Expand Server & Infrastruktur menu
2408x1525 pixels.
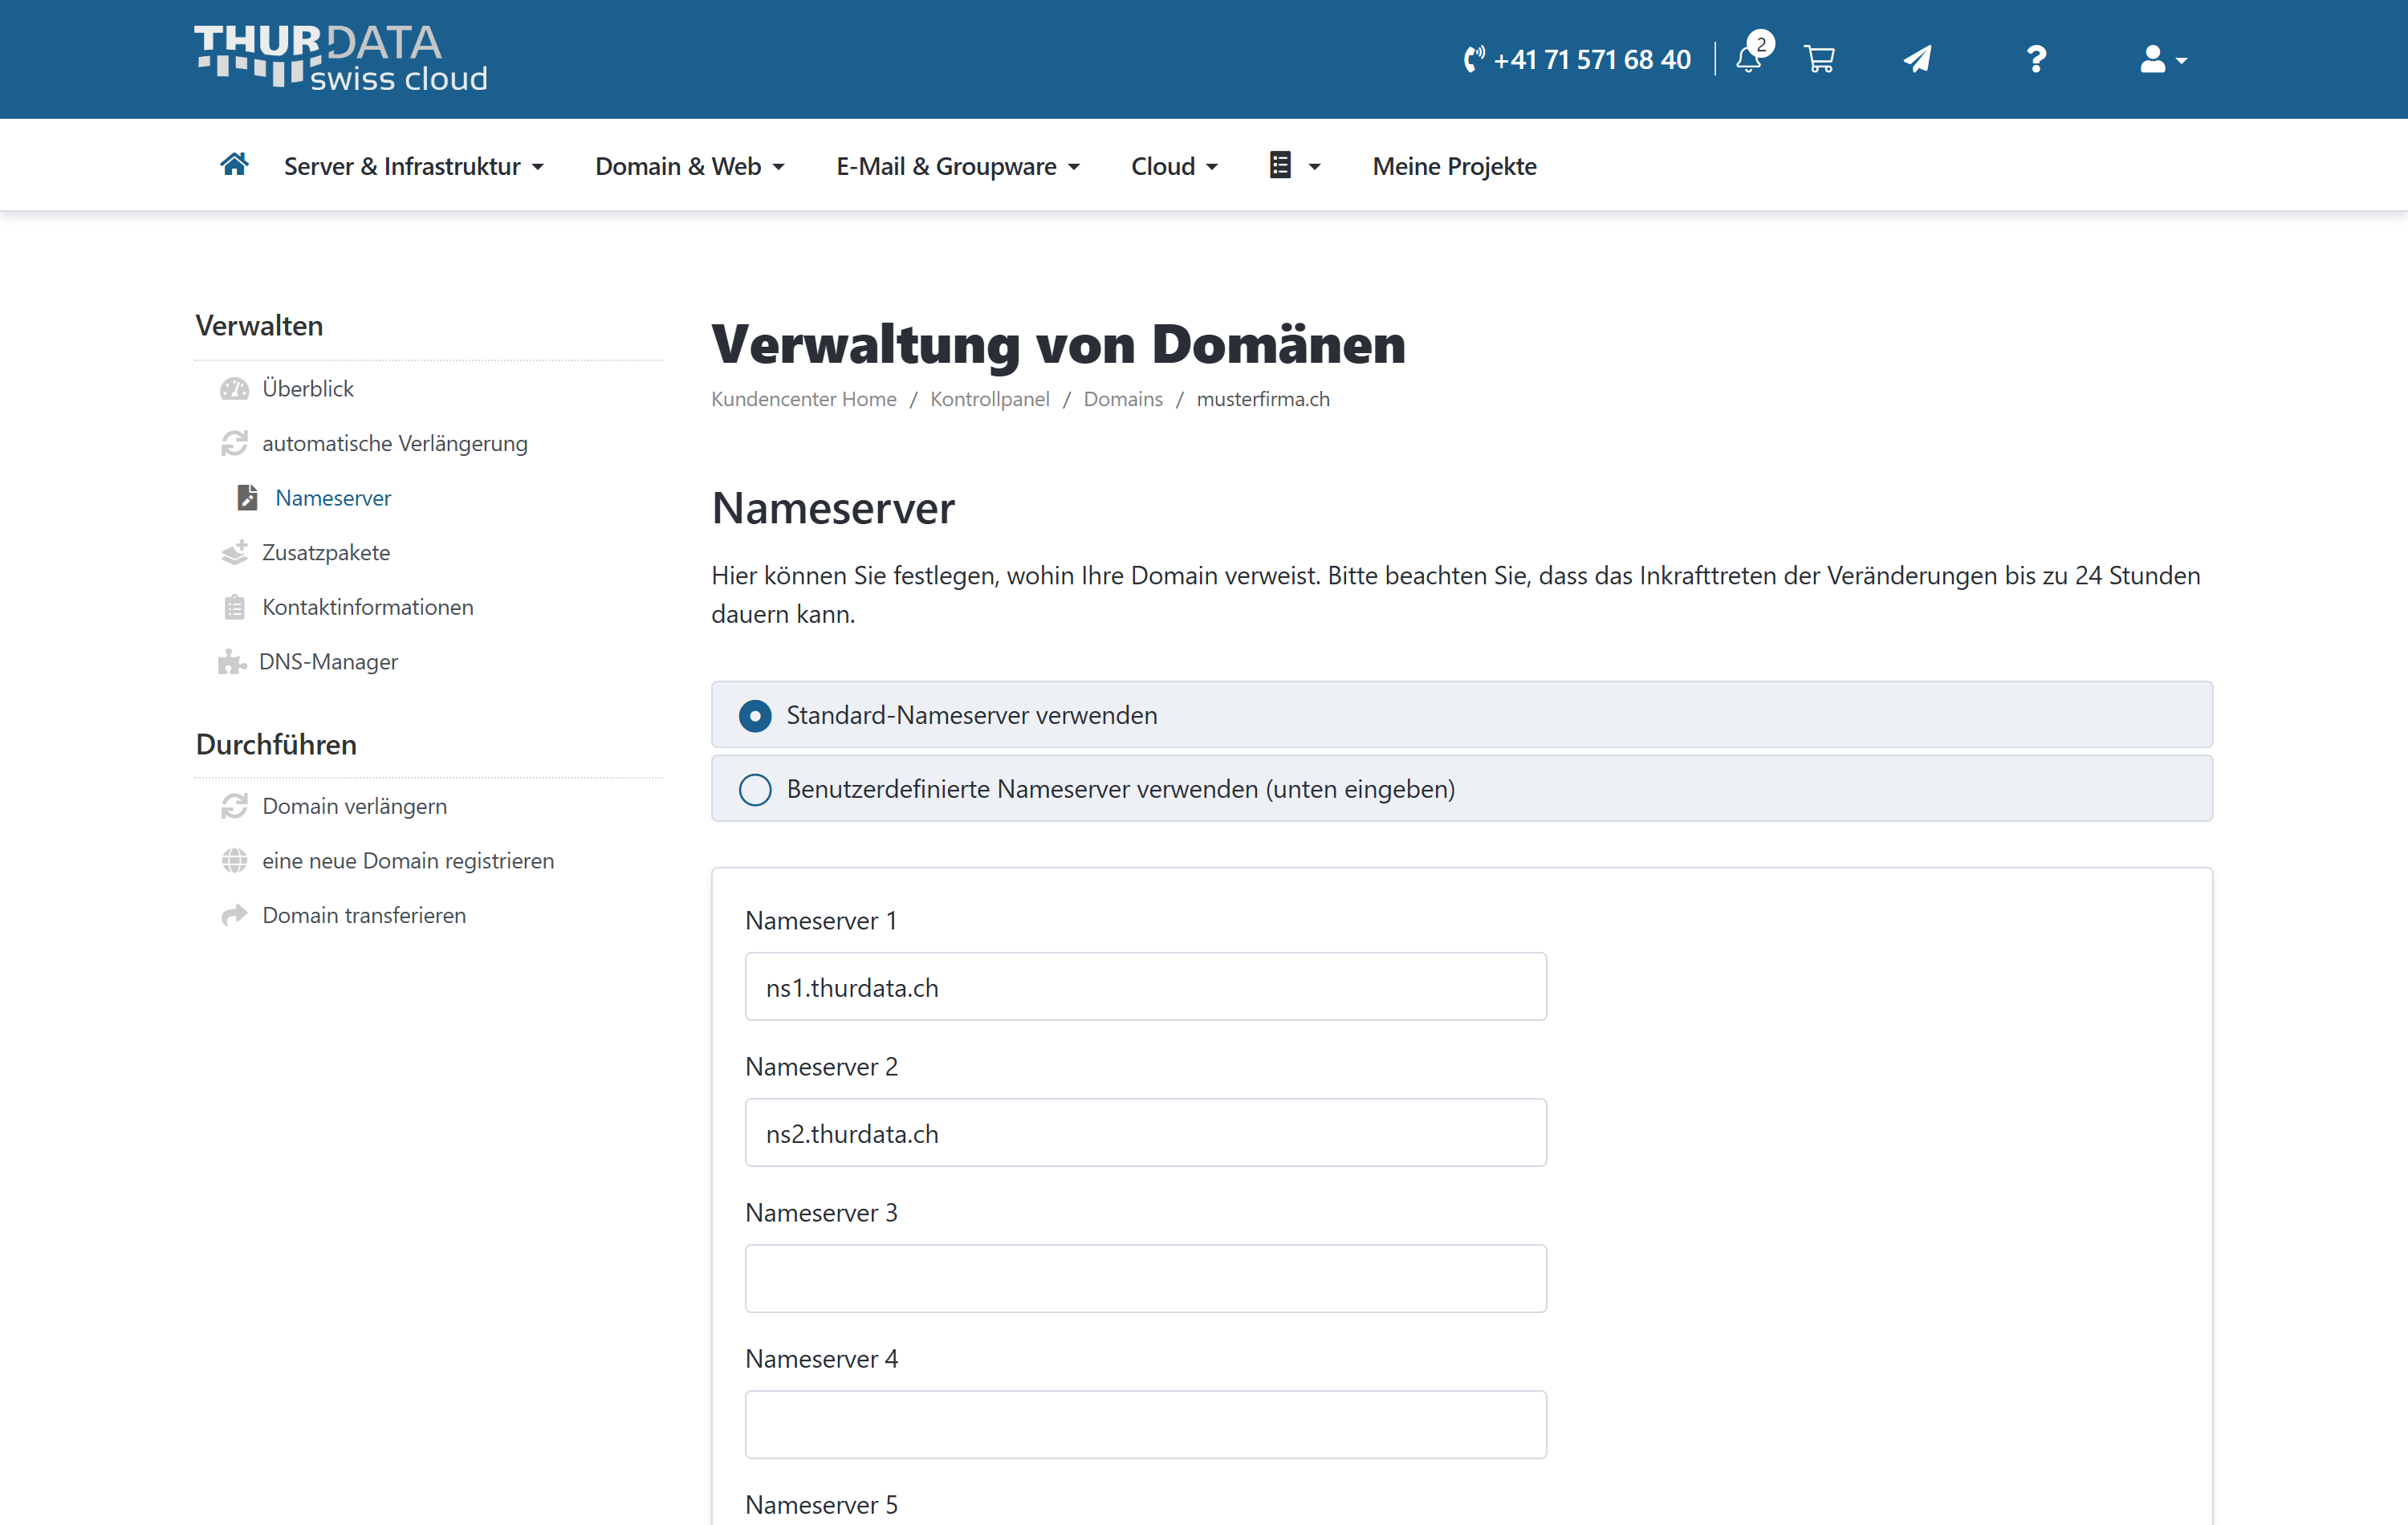(x=414, y=166)
